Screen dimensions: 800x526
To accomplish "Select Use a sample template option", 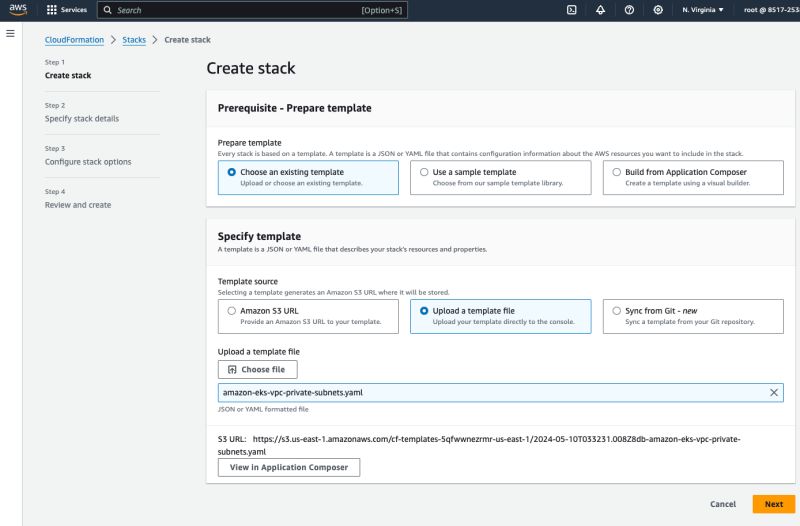I will coord(501,178).
